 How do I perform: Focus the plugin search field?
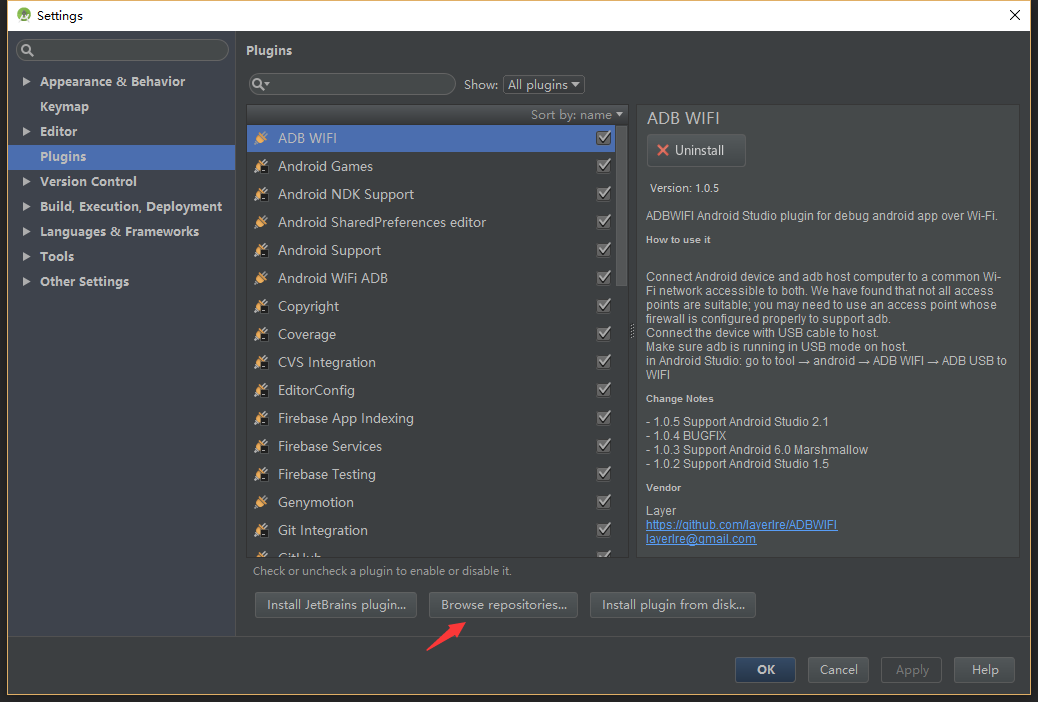click(352, 84)
